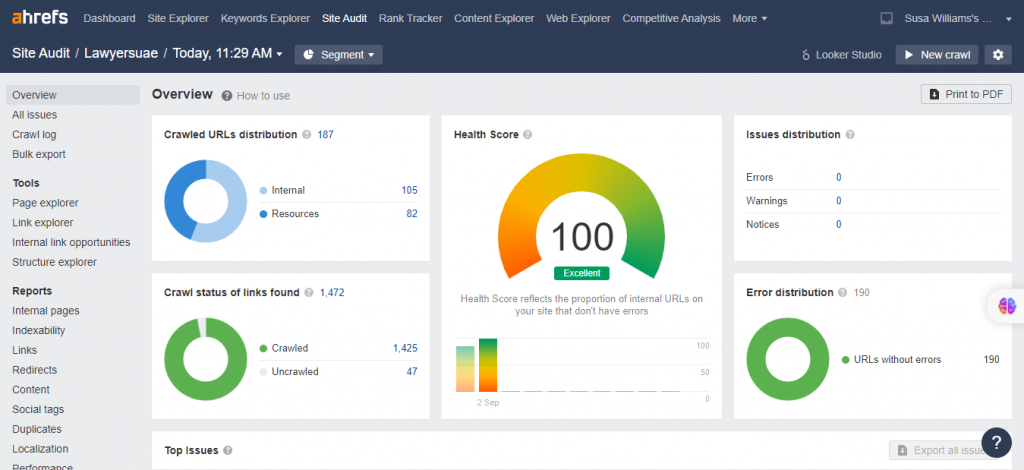Viewport: 1024px width, 470px height.
Task: Click info icon beside Issues distribution
Action: (850, 134)
